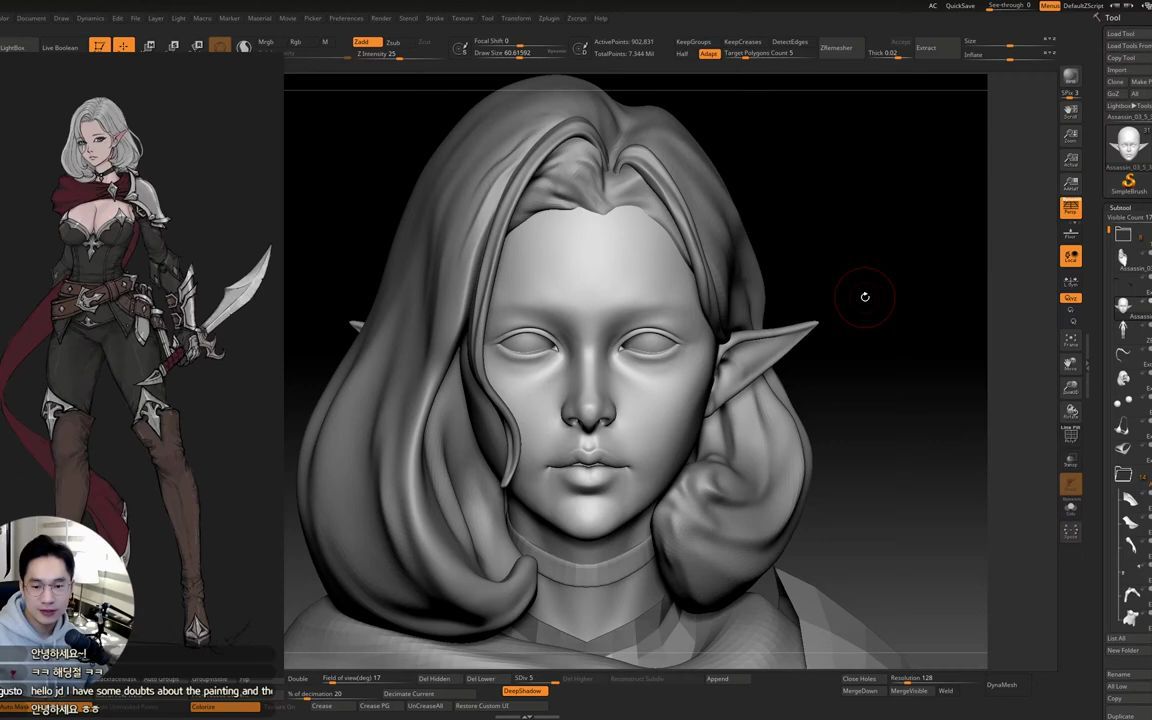Image resolution: width=1152 pixels, height=720 pixels.
Task: Select the Move gizmo mode icon
Action: click(x=148, y=46)
